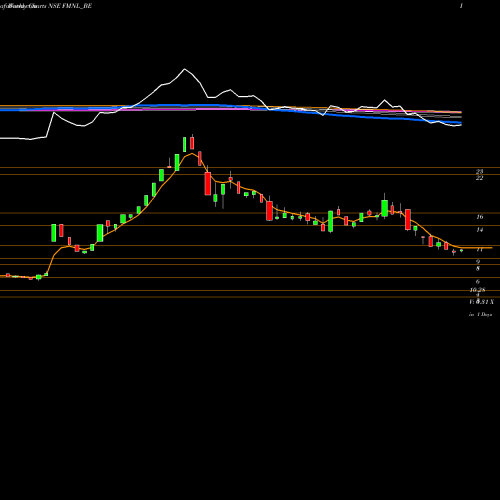Click the 'in 1 Days' caption
The height and width of the screenshot is (500, 500).
point(480,314)
